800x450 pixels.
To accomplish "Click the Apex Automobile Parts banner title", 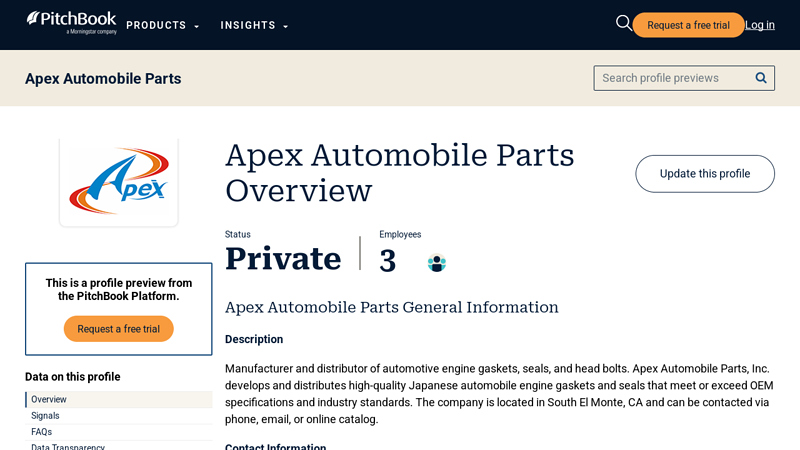I will click(x=103, y=79).
